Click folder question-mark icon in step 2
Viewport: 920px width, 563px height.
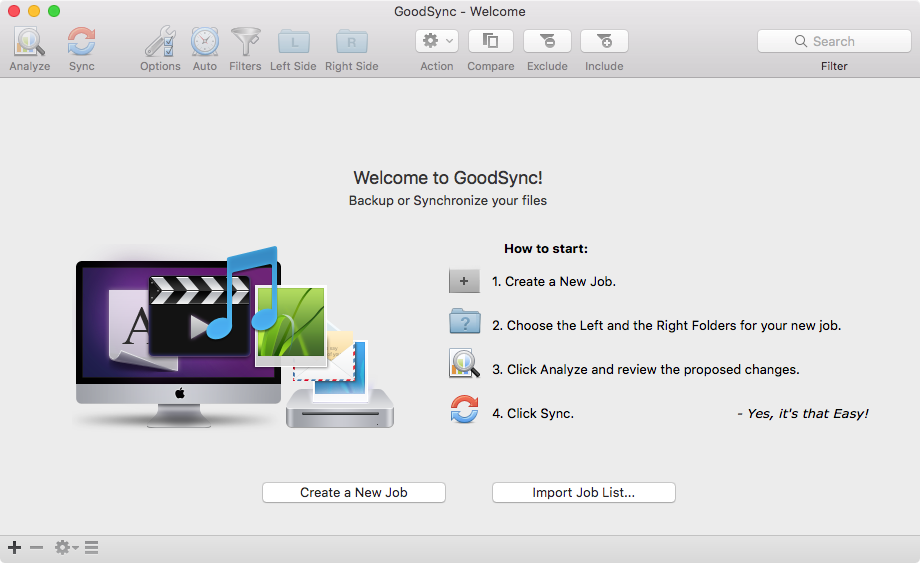pos(465,321)
